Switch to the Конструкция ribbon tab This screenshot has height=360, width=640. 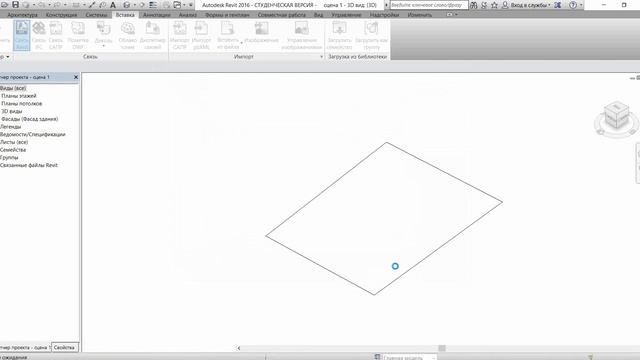click(61, 15)
